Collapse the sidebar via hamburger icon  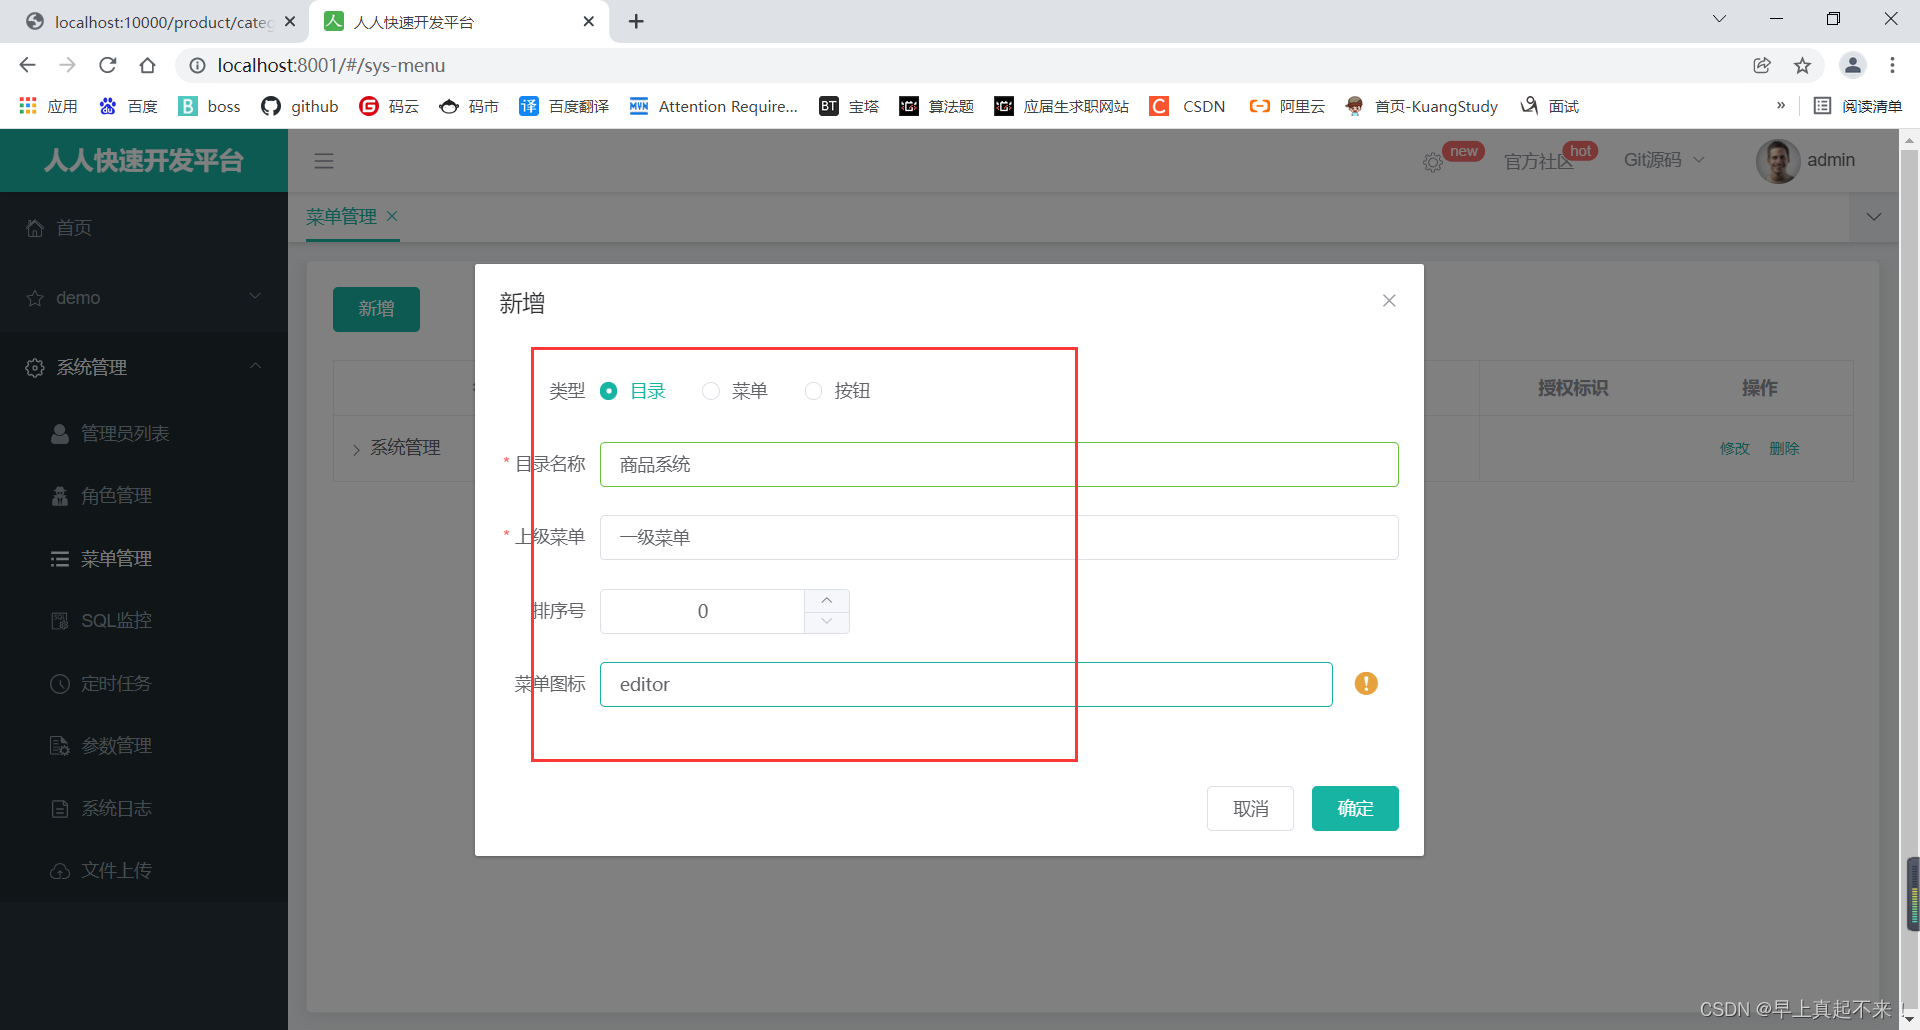(323, 160)
